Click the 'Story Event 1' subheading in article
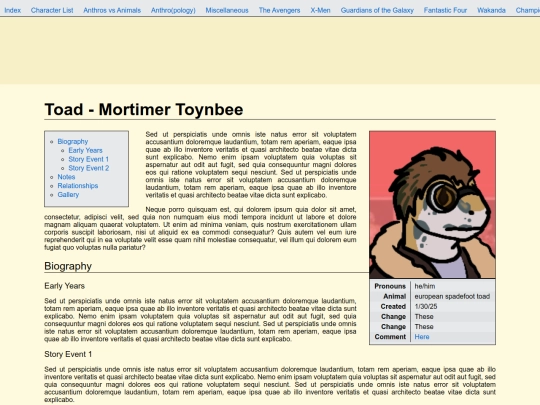540x405 pixels. click(68, 354)
